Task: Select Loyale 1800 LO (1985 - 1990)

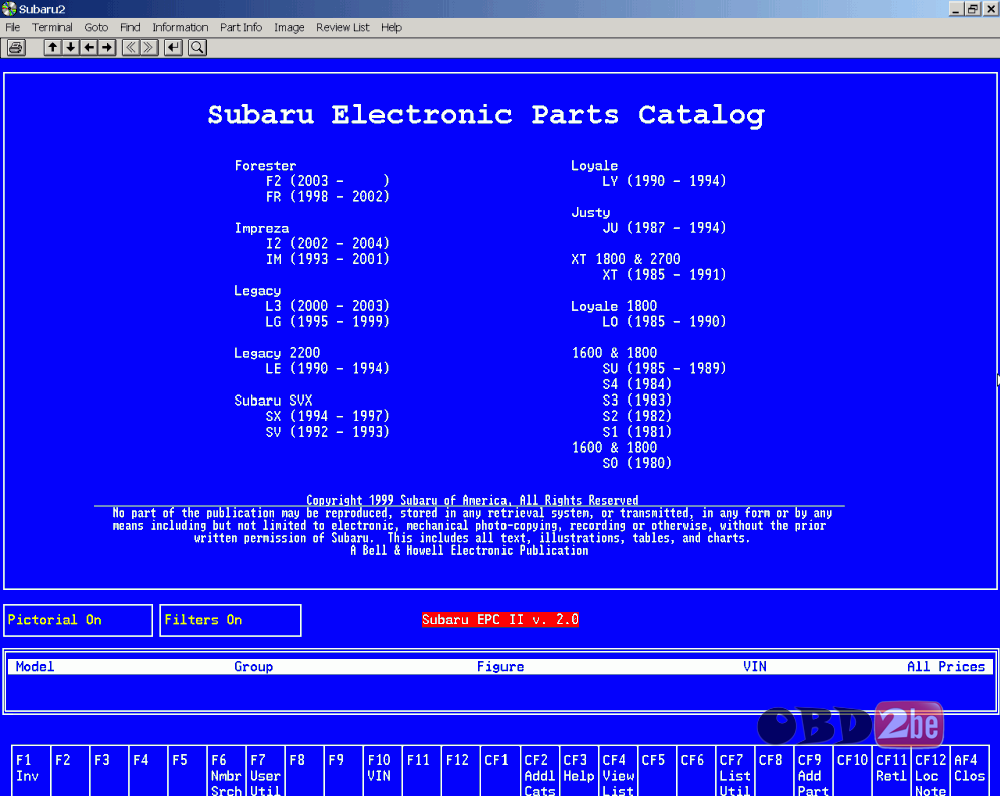Action: [x=665, y=321]
